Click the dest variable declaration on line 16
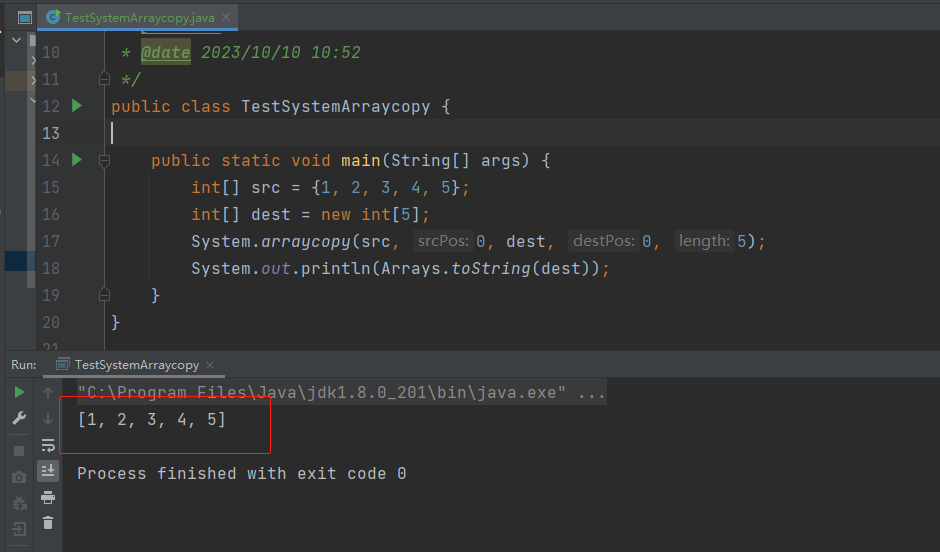 pos(270,215)
